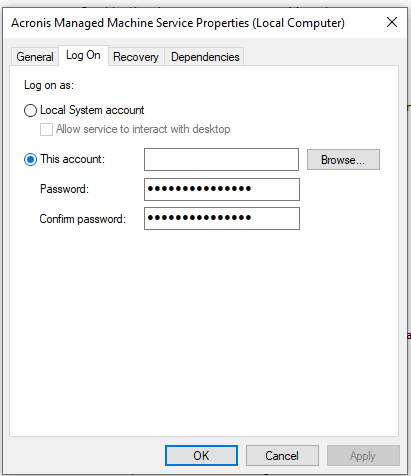Click the This account text field
Viewport: 411px width, 476px height.
[221, 159]
